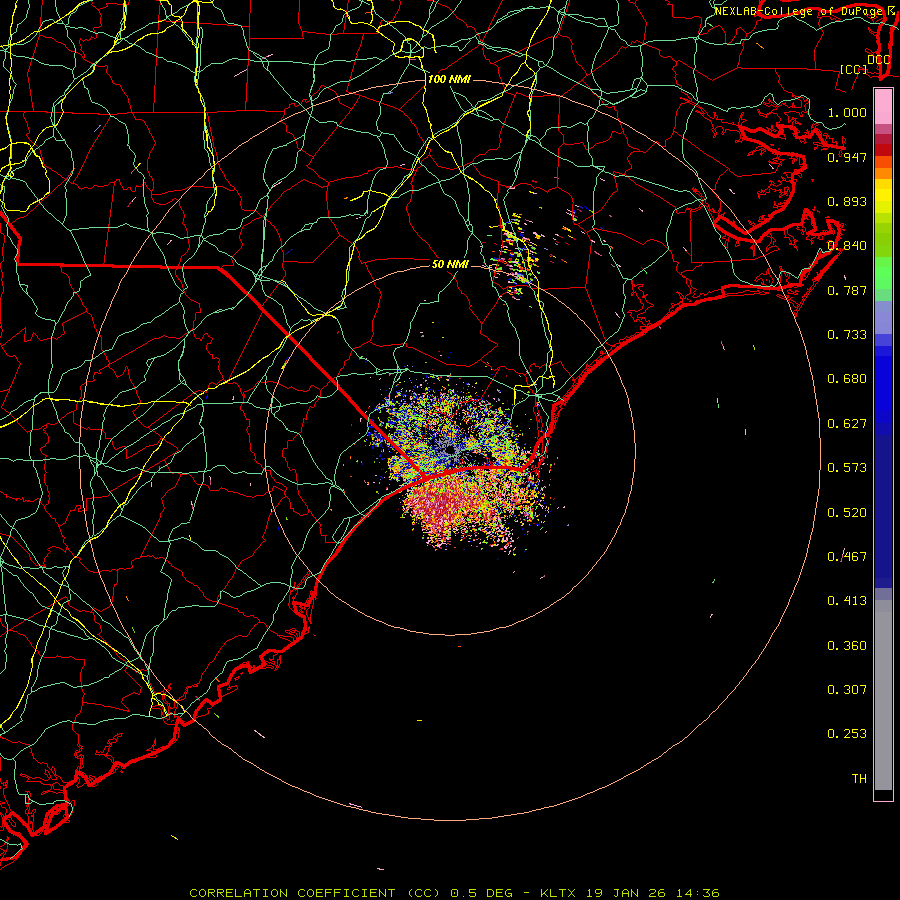Click the 0.360 color scale value
Viewport: 900px width, 900px height.
[847, 646]
